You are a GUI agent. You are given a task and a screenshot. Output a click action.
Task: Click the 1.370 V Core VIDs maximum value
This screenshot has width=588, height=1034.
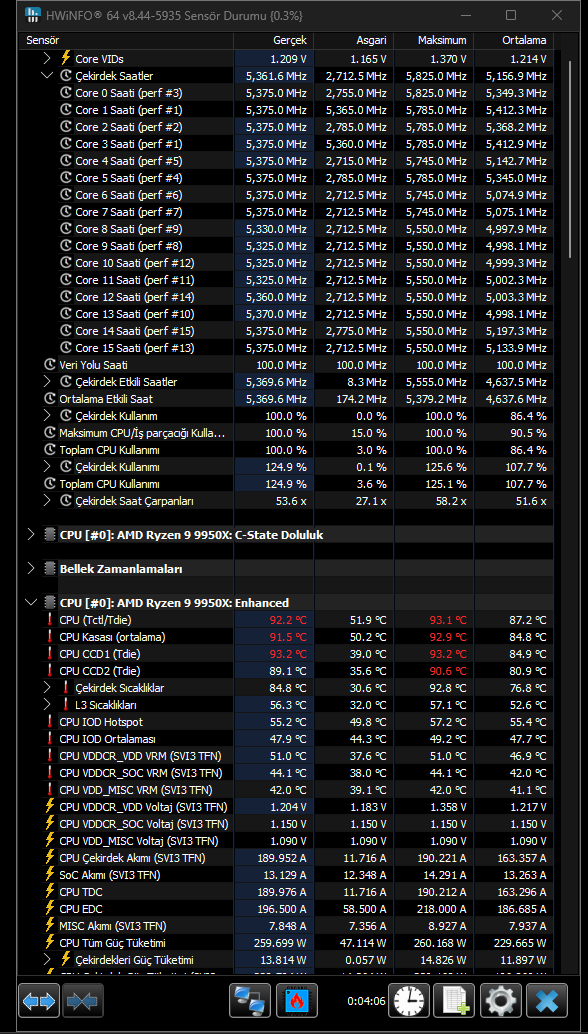coord(448,59)
